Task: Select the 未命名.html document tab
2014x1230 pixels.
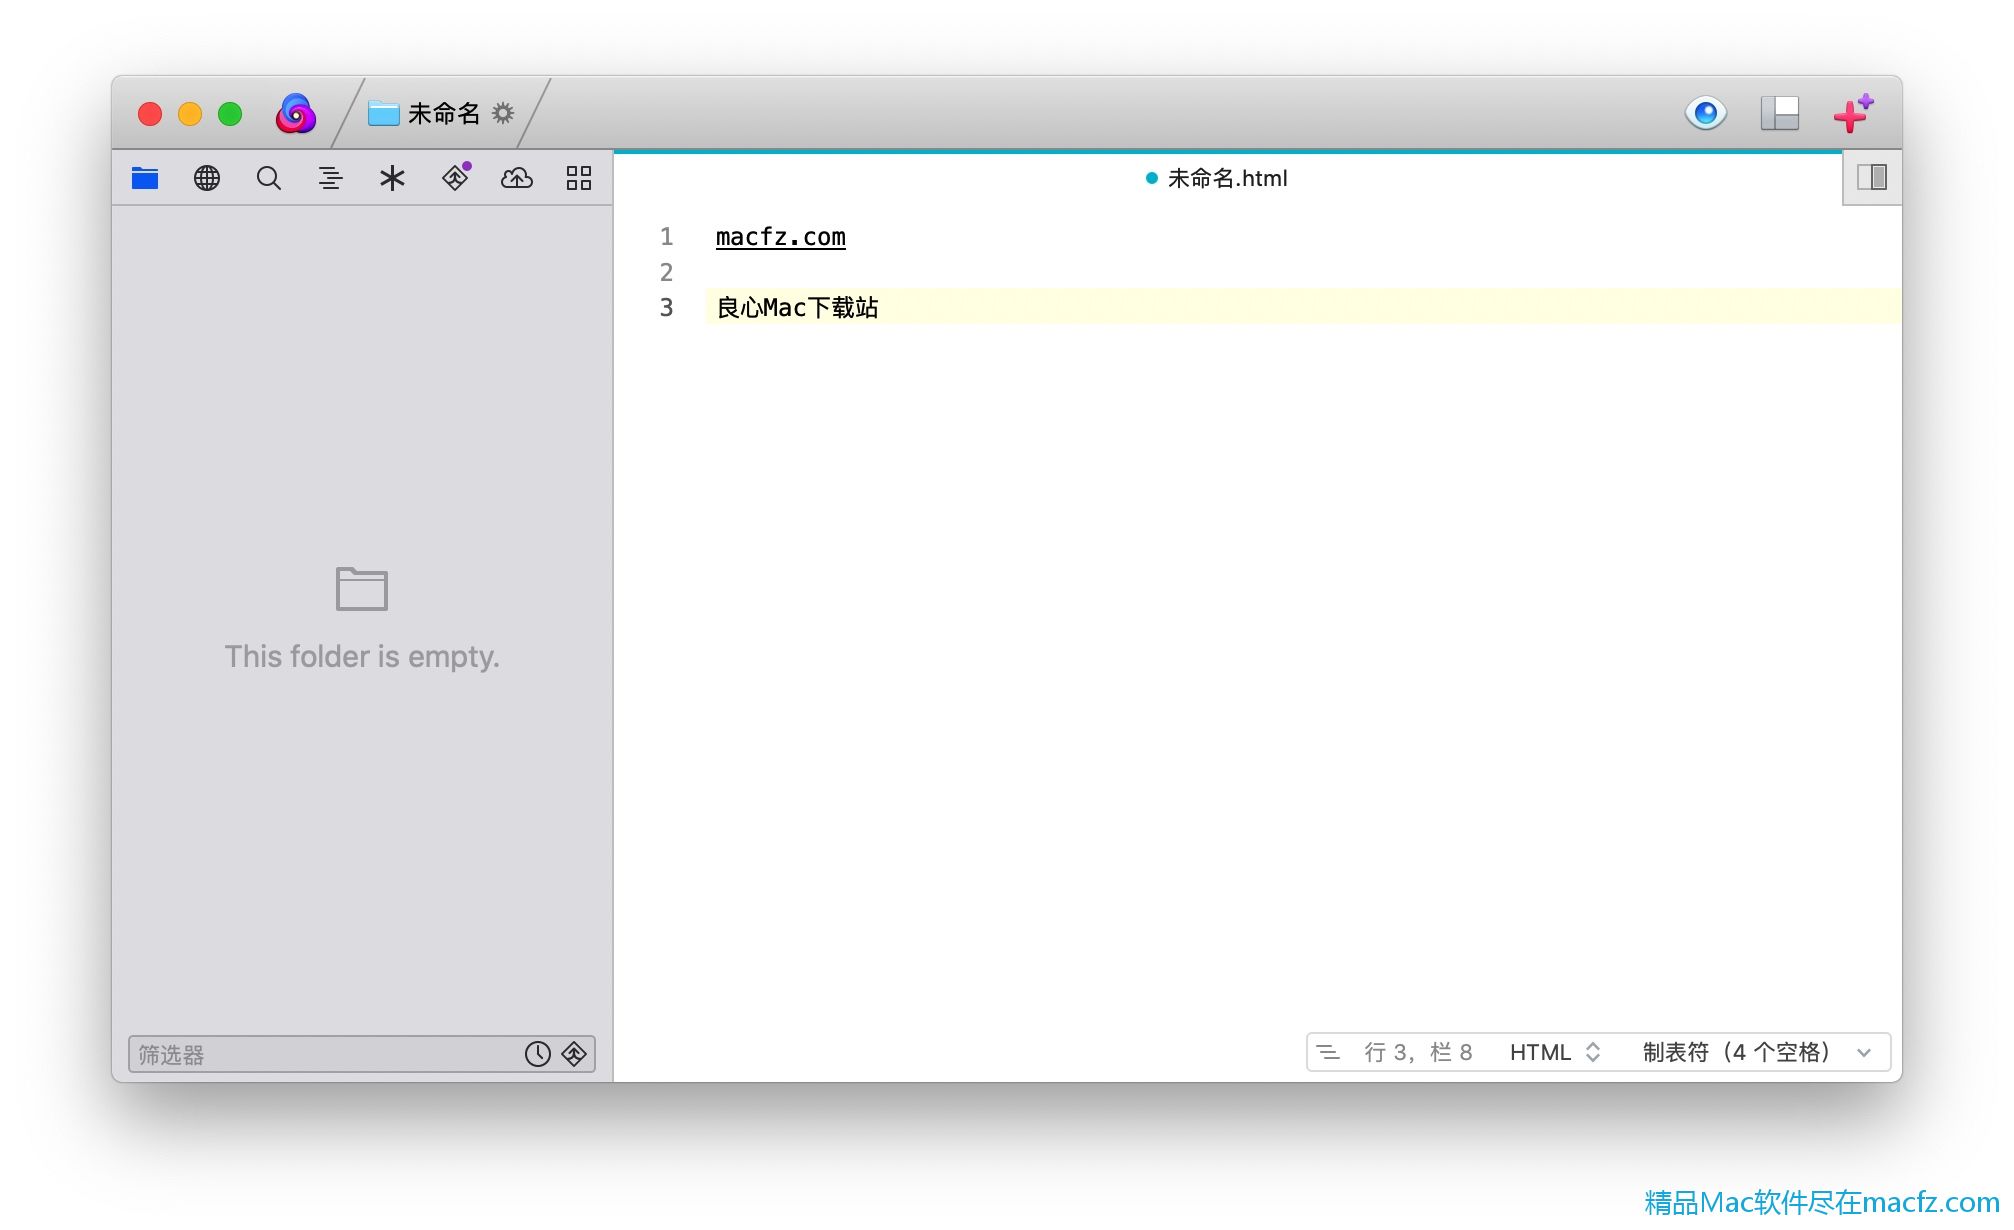Action: [1228, 178]
